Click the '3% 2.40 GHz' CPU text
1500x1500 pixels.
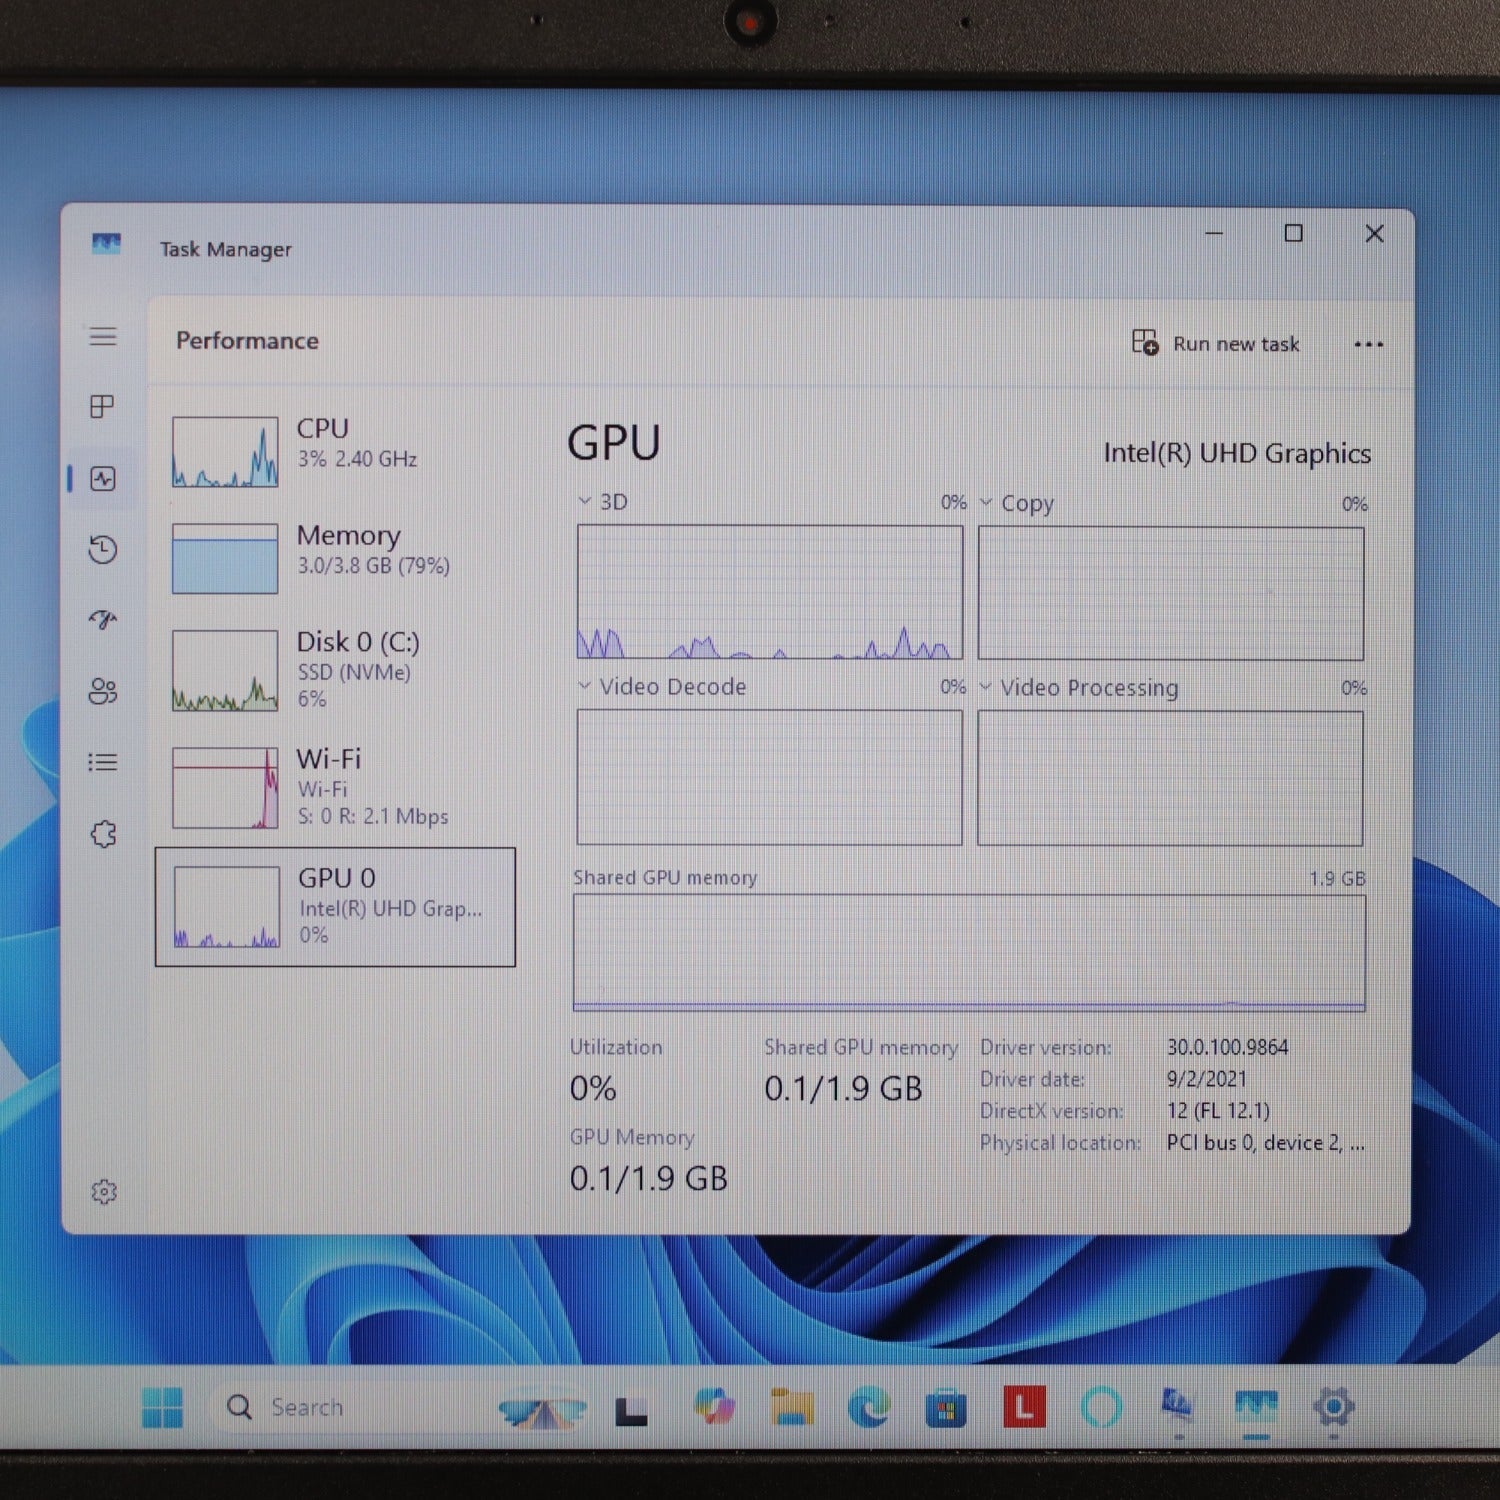pyautogui.click(x=357, y=459)
